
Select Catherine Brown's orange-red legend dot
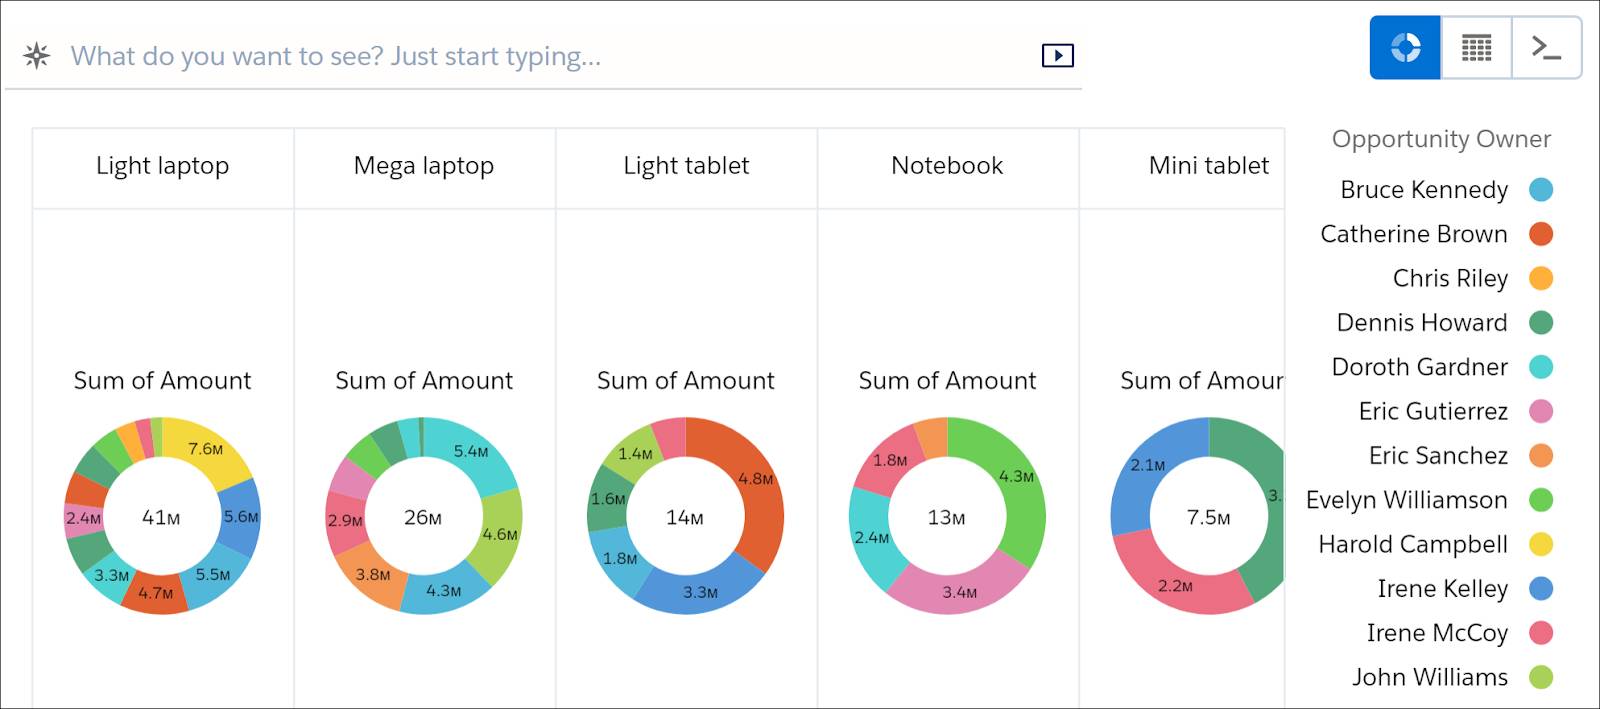coord(1541,234)
